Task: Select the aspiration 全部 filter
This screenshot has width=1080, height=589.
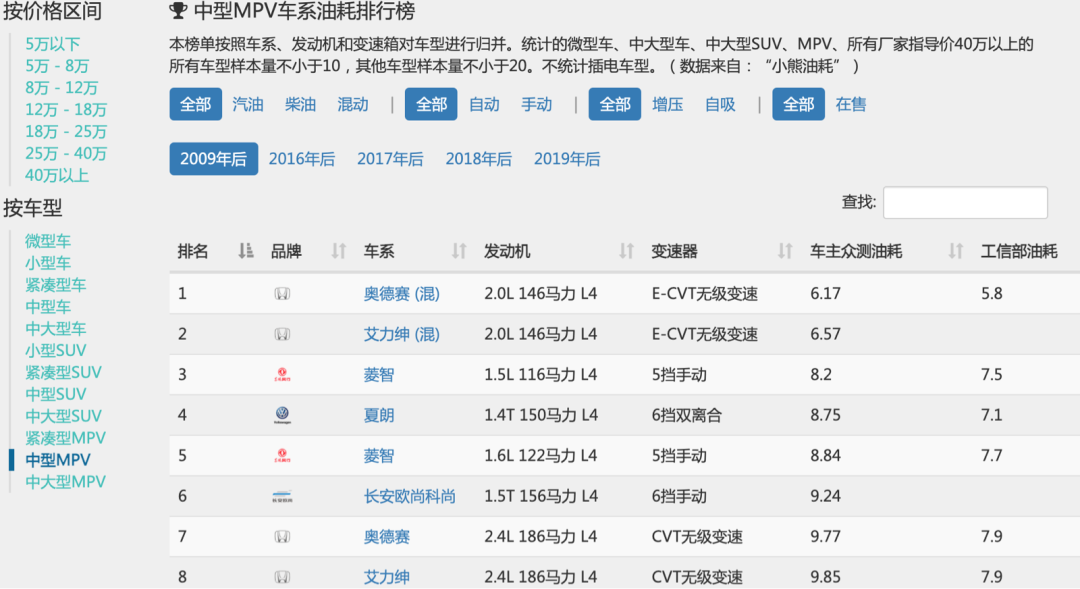Action: coord(615,104)
